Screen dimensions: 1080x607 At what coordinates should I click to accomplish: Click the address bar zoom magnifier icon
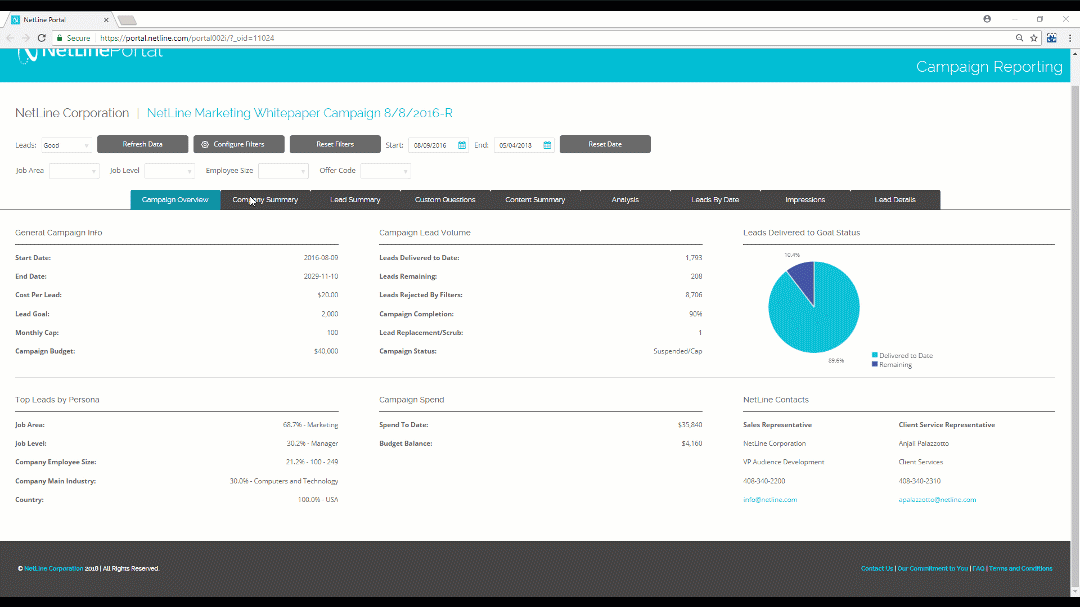(1019, 38)
